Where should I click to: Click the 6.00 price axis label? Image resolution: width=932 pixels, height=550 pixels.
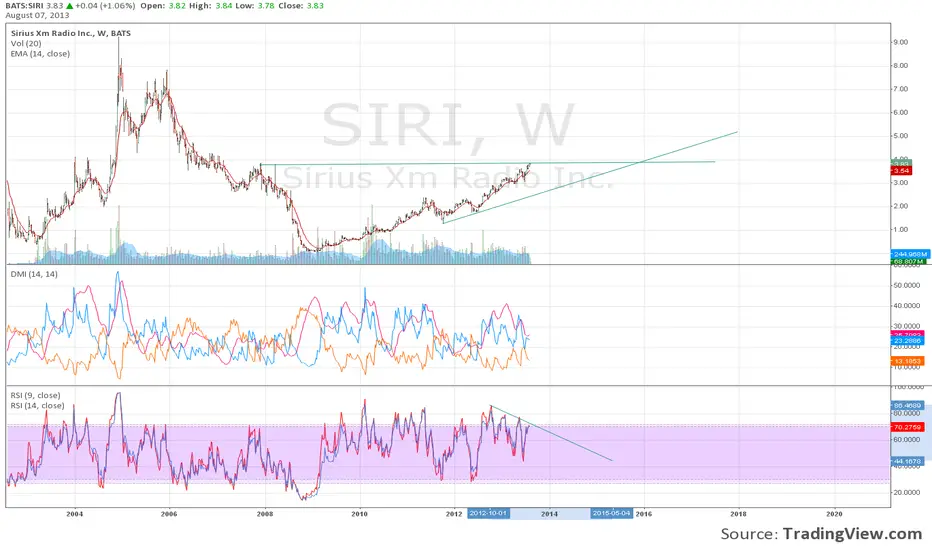pos(900,112)
